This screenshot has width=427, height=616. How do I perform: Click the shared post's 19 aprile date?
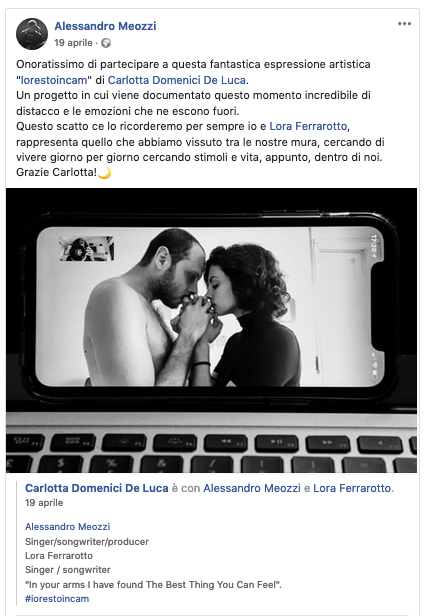44,503
